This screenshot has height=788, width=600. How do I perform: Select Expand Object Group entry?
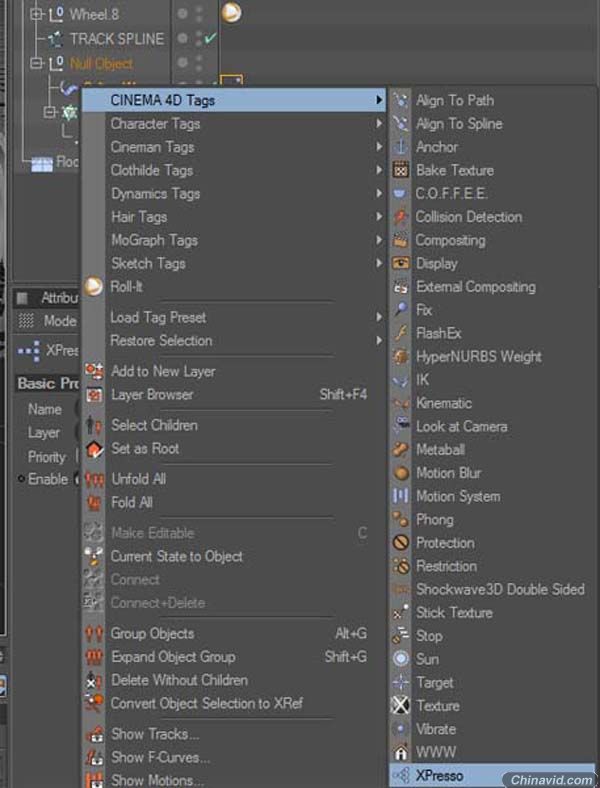(x=234, y=656)
